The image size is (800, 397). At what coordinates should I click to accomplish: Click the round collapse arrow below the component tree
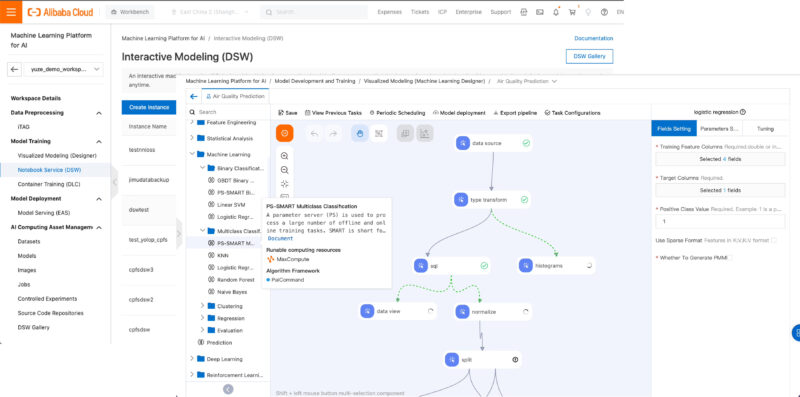[x=228, y=389]
